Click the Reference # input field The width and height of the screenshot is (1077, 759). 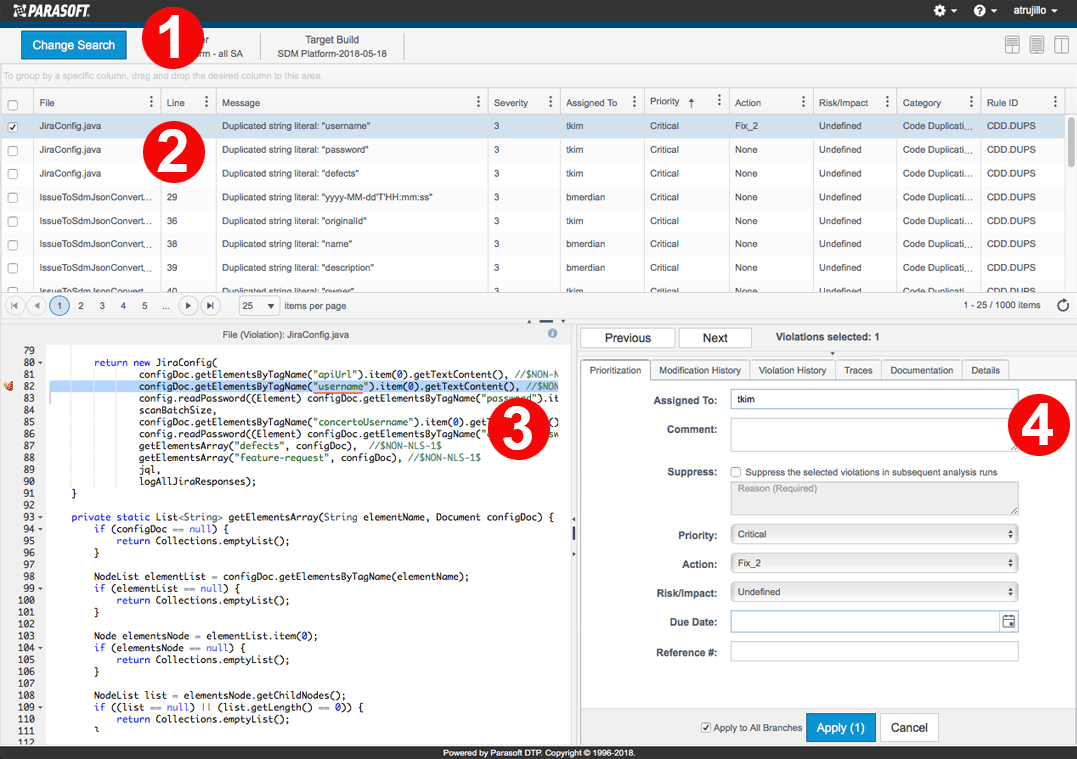tap(874, 652)
